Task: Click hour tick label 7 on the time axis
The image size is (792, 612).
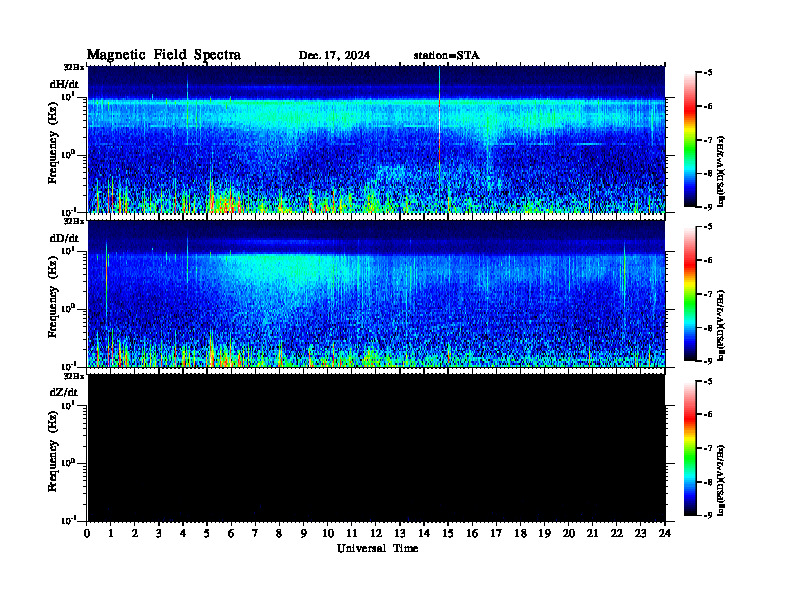Action: pyautogui.click(x=256, y=534)
